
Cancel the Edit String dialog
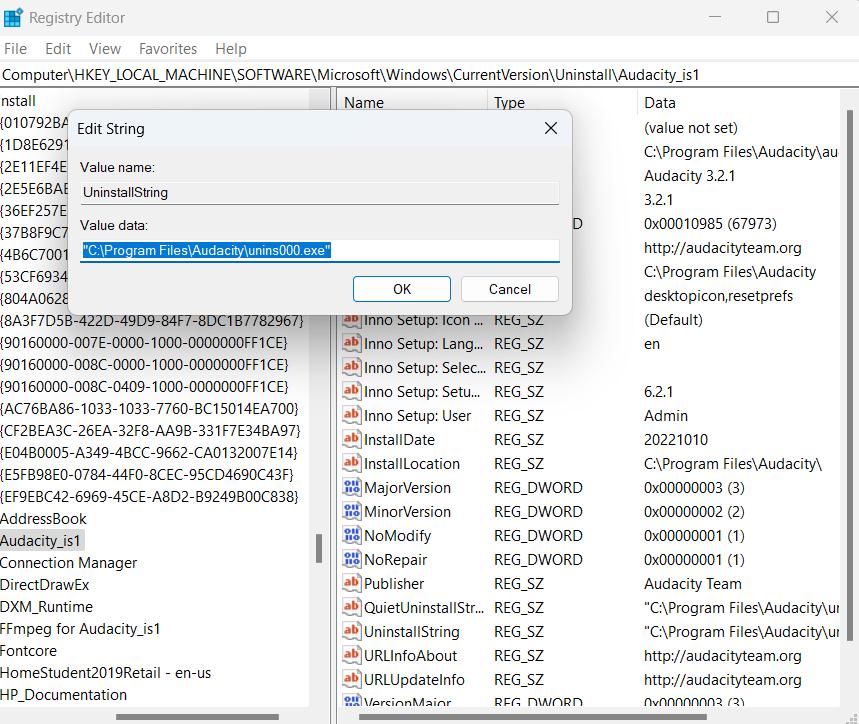tap(509, 289)
